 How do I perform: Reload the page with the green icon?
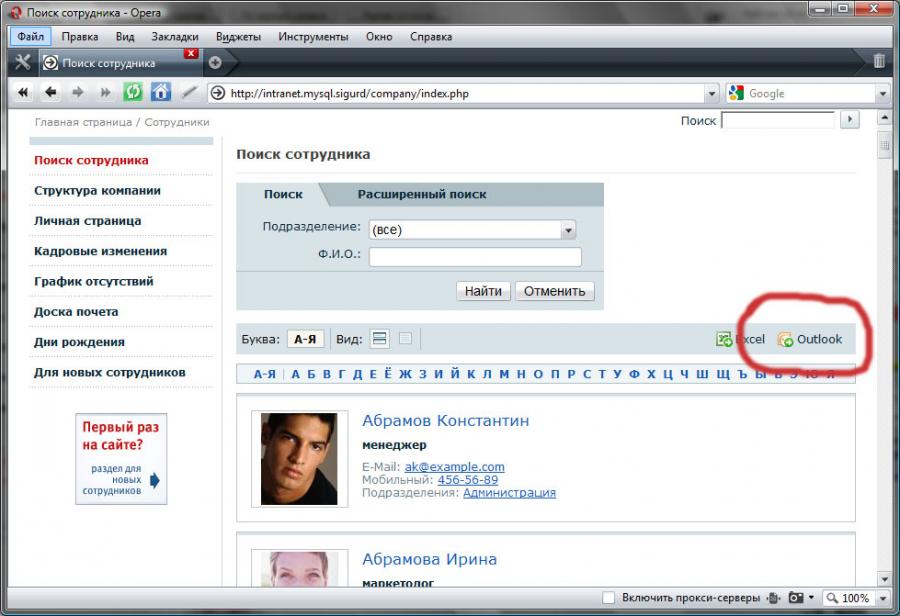pyautogui.click(x=133, y=92)
